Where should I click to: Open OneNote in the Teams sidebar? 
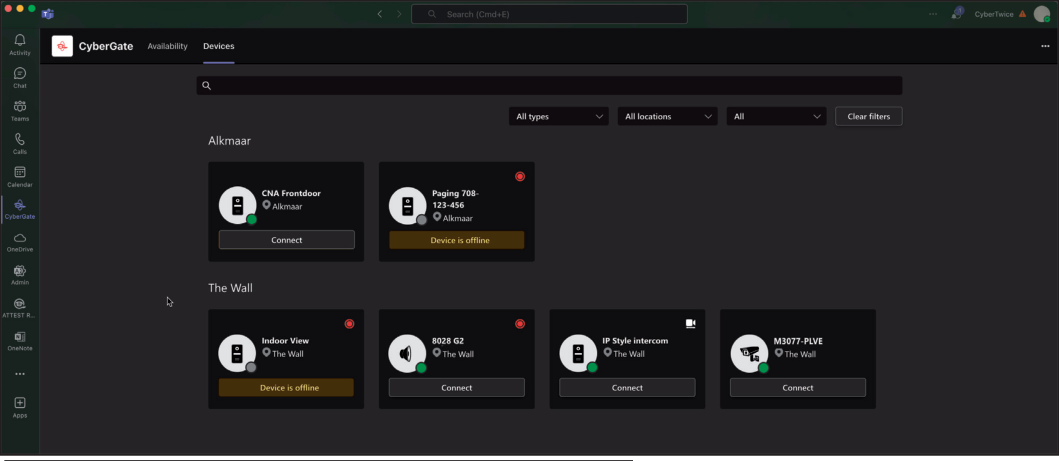tap(20, 341)
